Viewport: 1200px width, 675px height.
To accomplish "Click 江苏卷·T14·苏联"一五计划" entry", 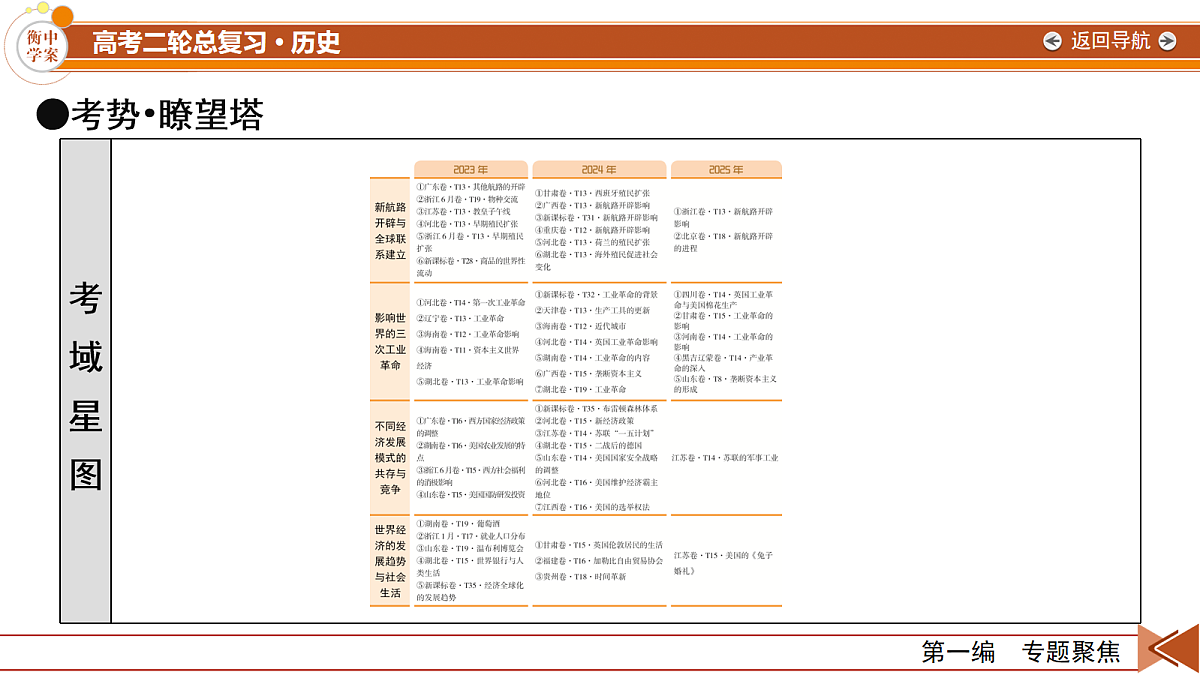I will coord(594,433).
